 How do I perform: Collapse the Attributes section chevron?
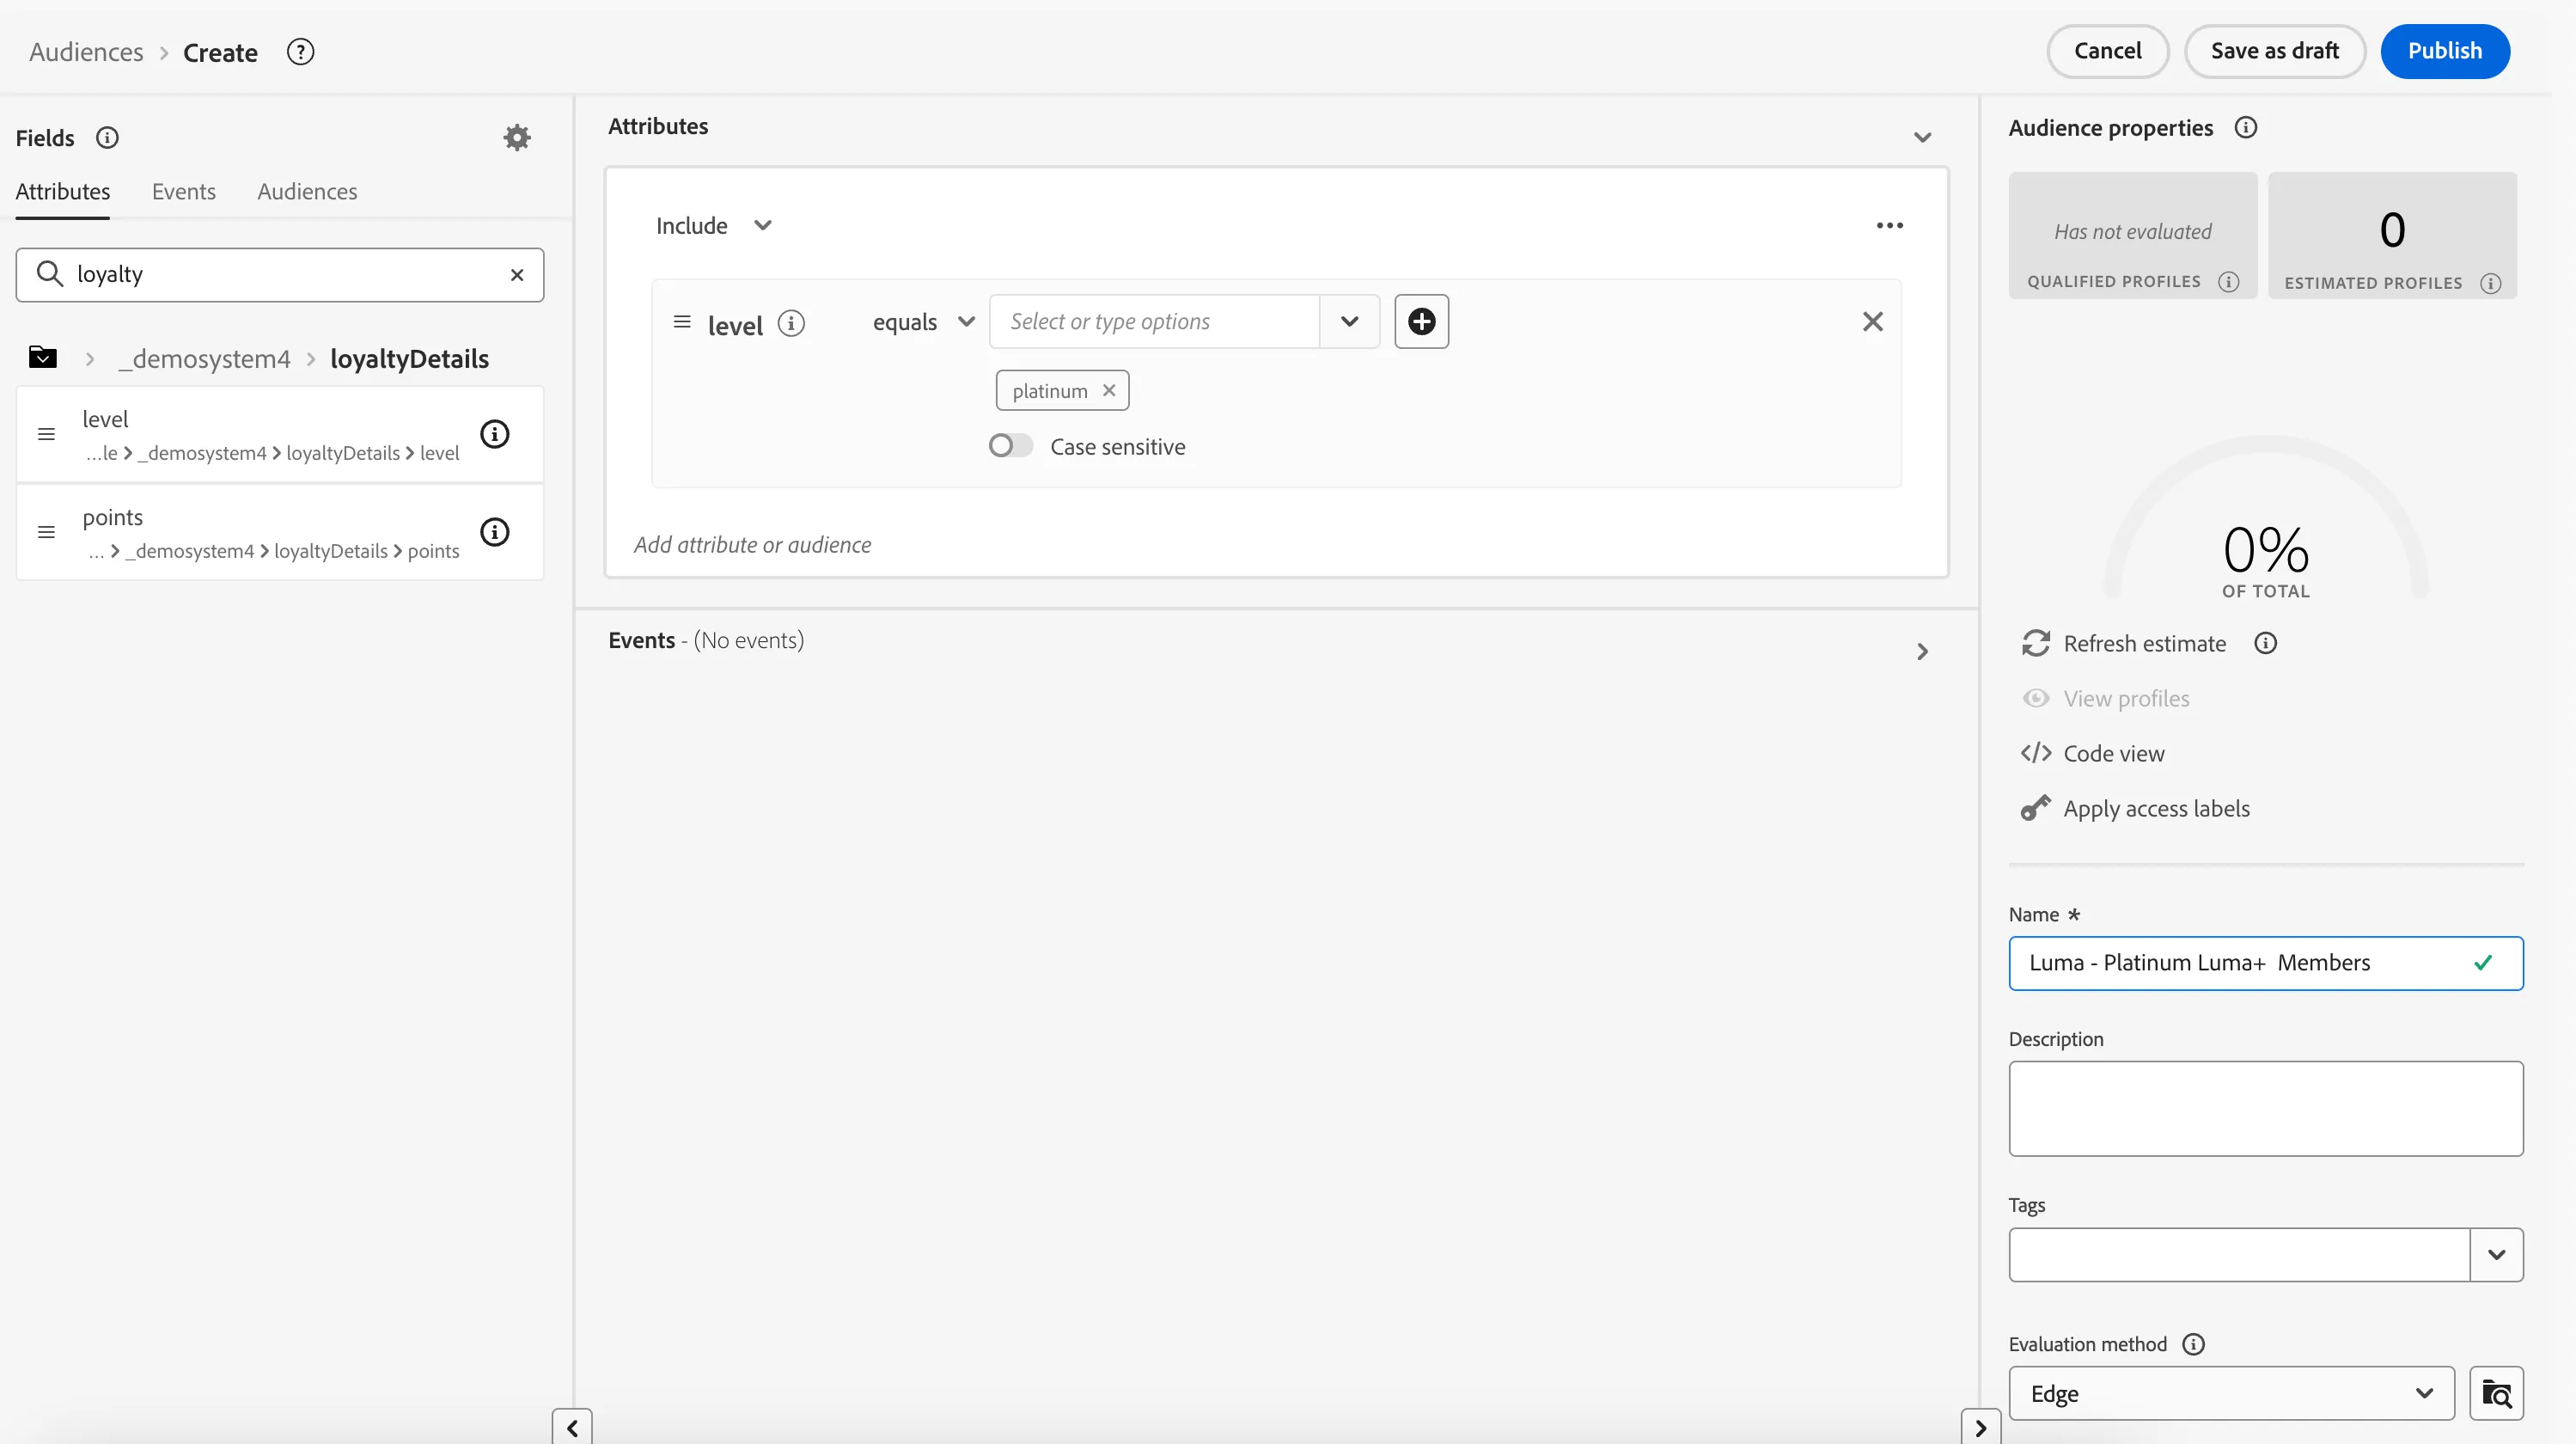click(x=1922, y=138)
